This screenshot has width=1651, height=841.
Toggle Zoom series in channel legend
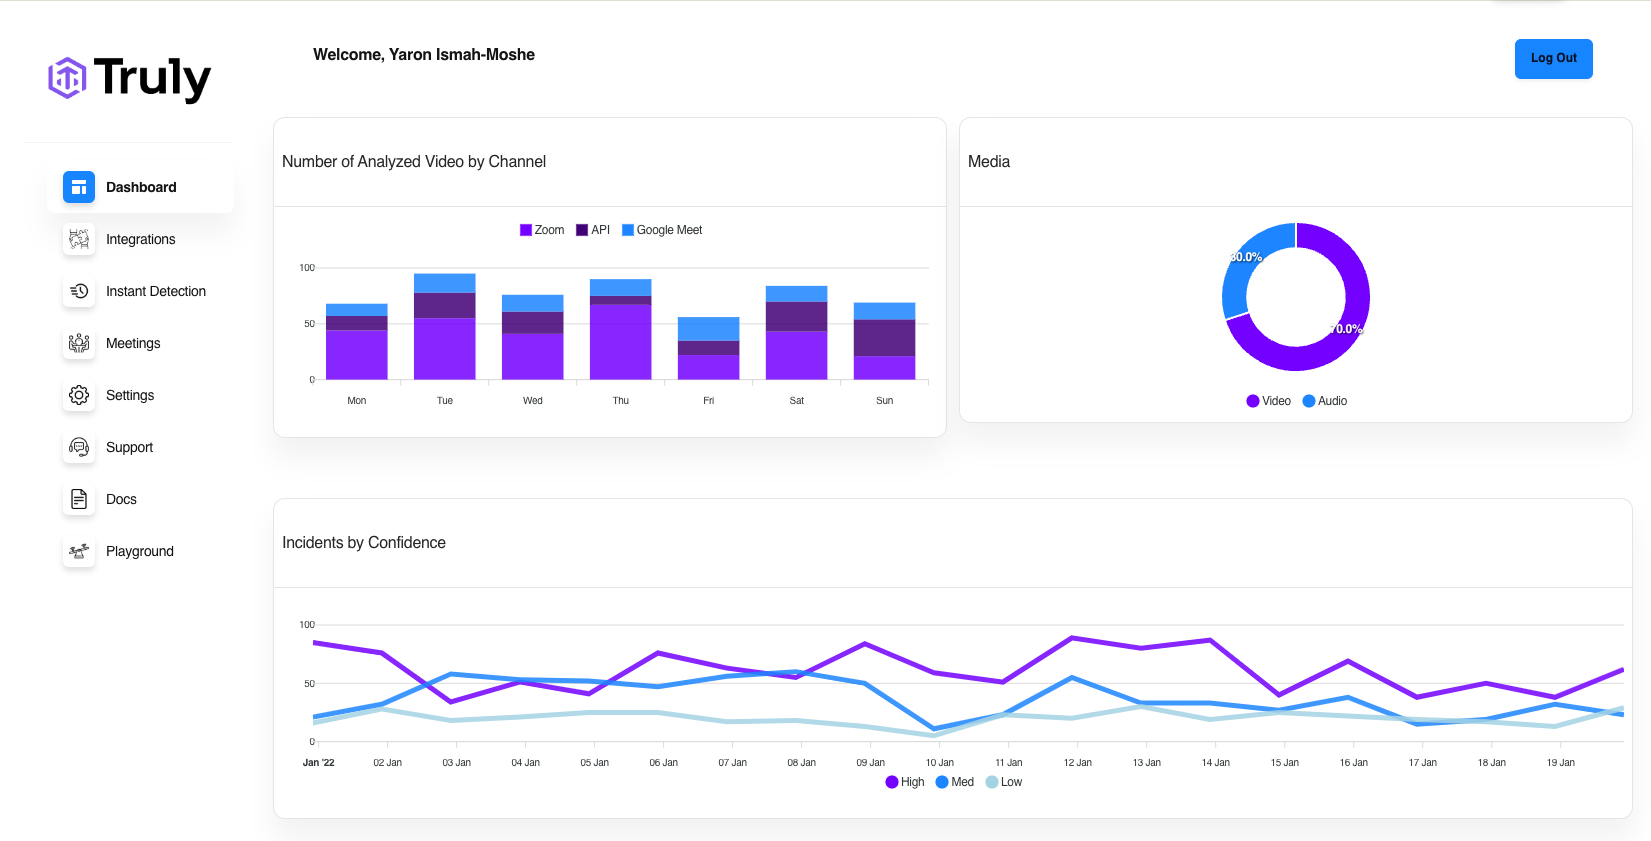click(542, 230)
